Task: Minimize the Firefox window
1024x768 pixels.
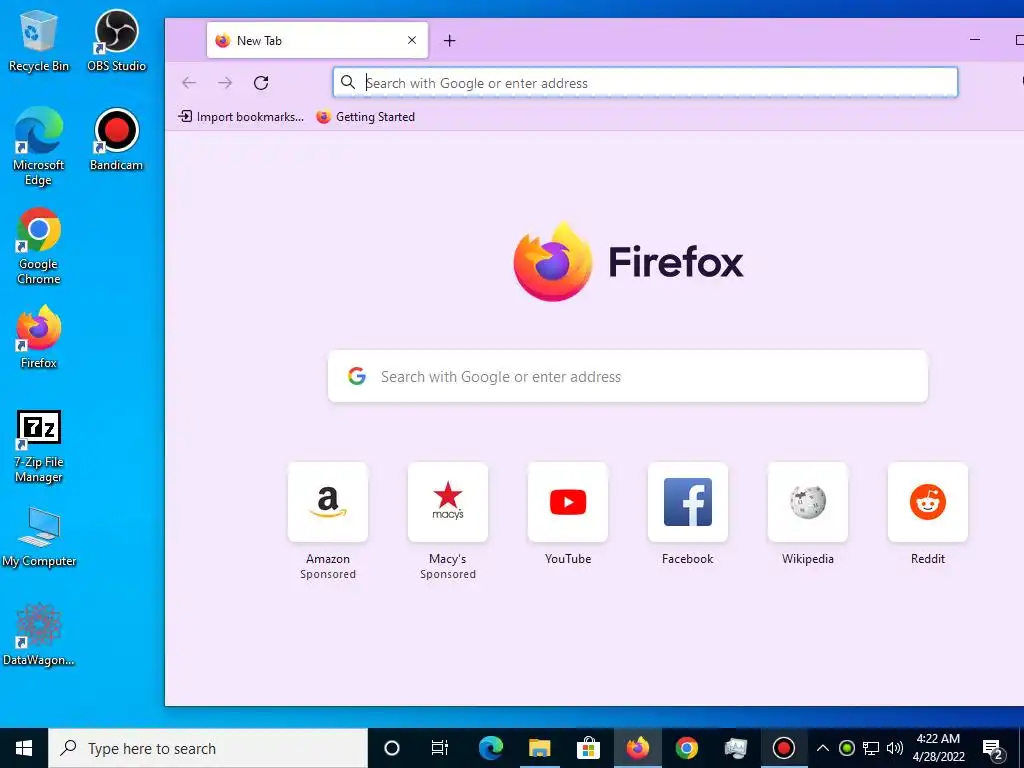Action: 975,40
